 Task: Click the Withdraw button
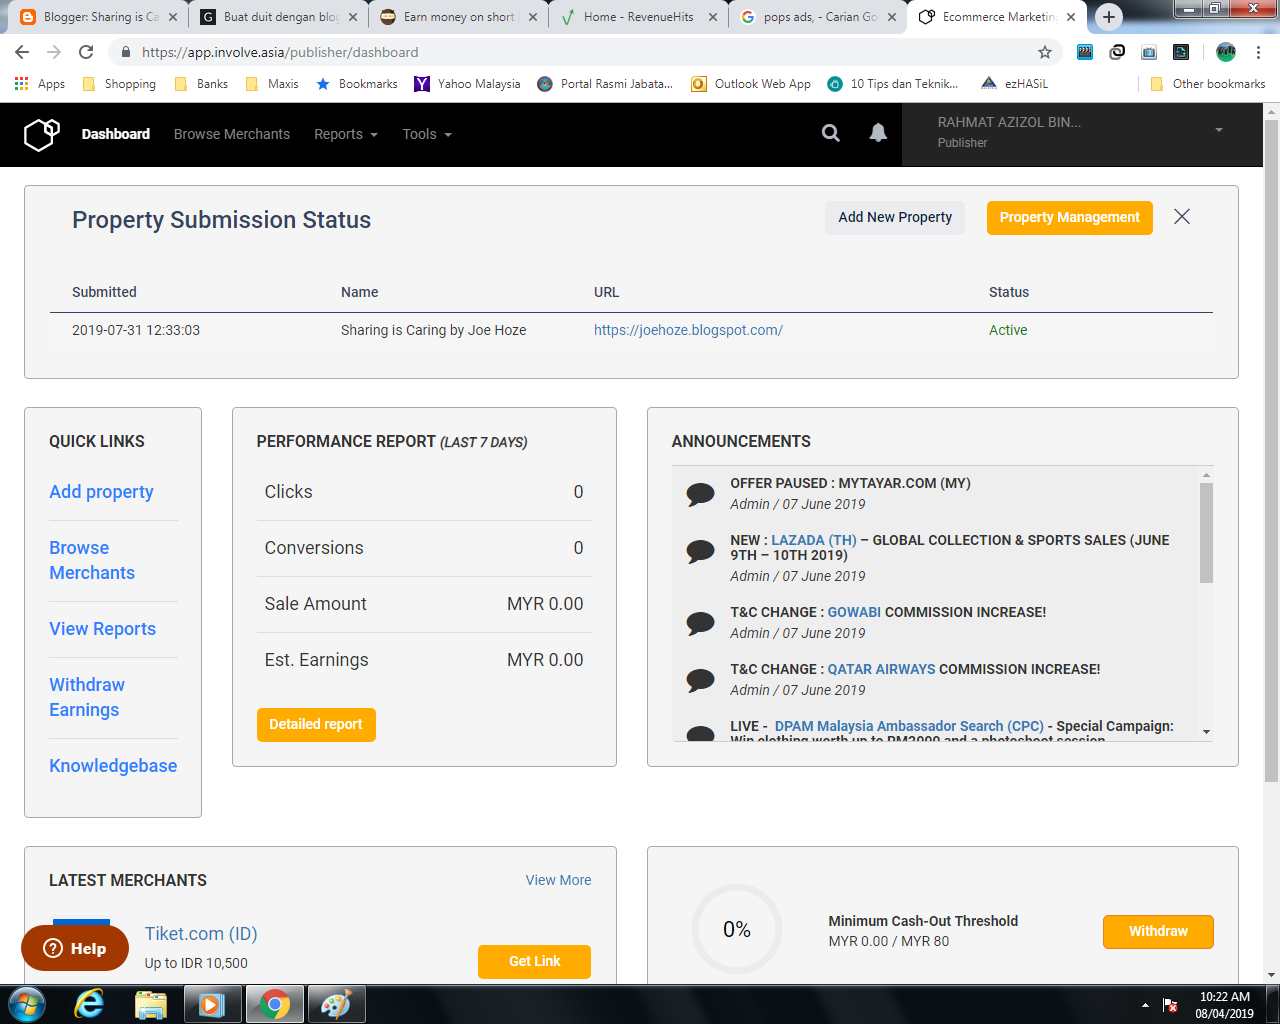1158,931
